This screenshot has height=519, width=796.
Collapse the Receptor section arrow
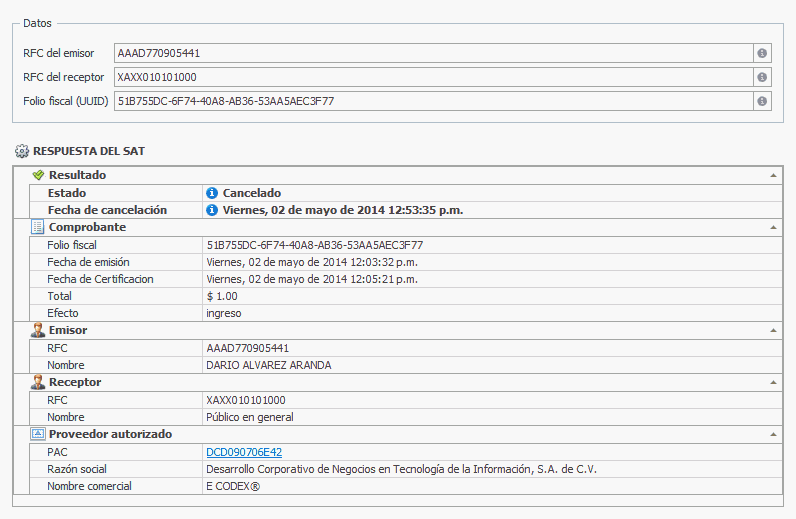pyautogui.click(x=773, y=382)
